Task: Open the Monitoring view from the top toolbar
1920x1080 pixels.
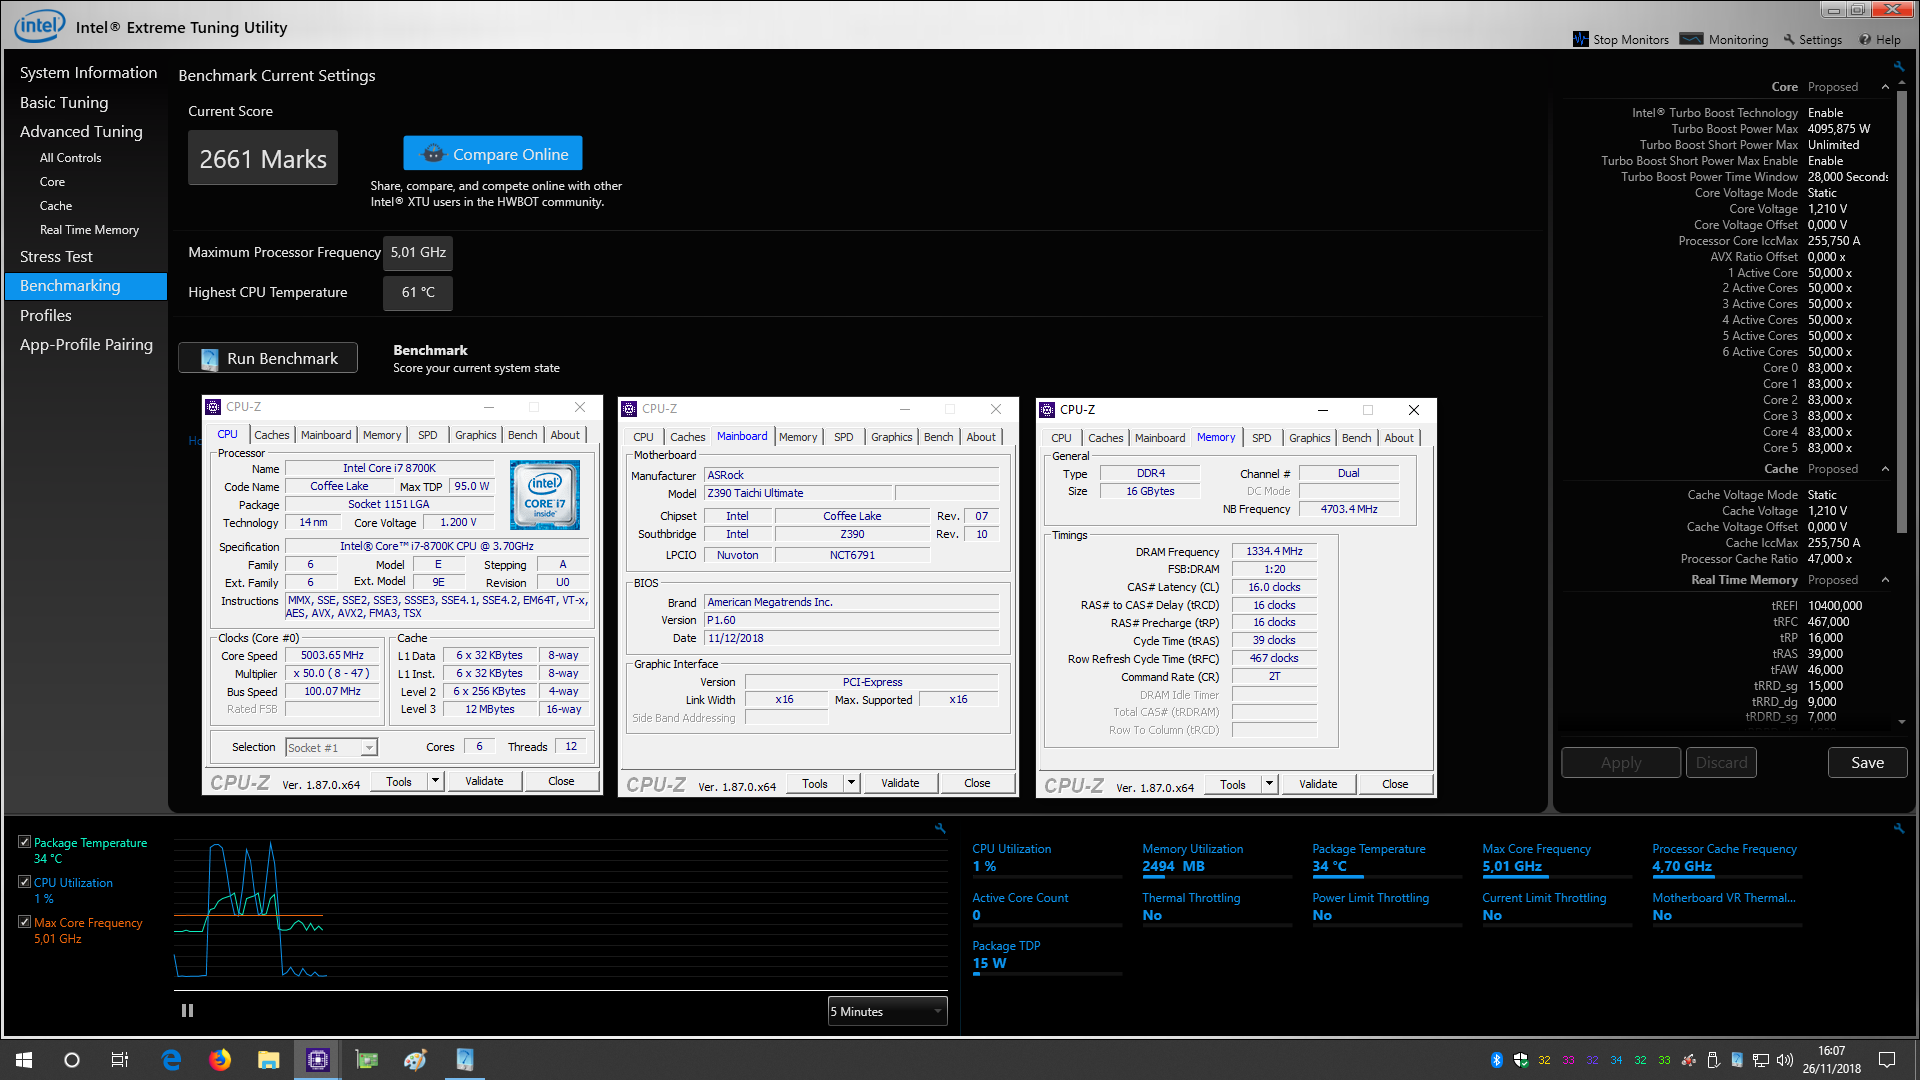Action: pos(1724,39)
